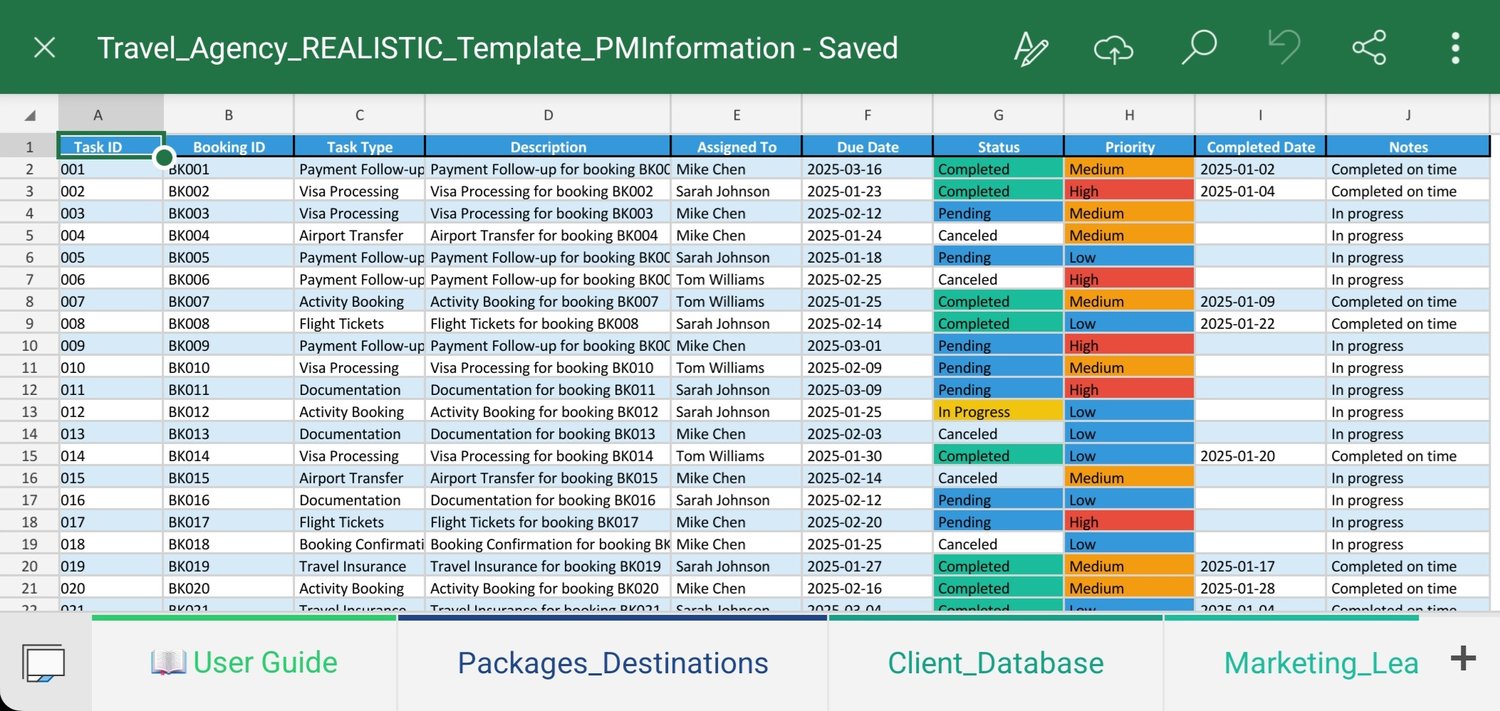Add a new sheet with plus icon
This screenshot has width=1500, height=711.
click(1463, 658)
